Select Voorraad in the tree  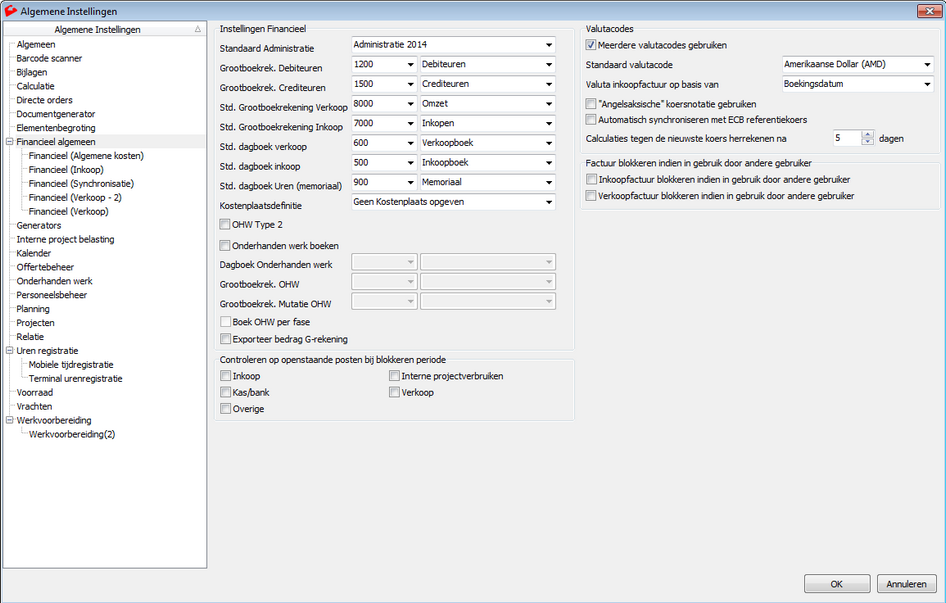[x=34, y=392]
